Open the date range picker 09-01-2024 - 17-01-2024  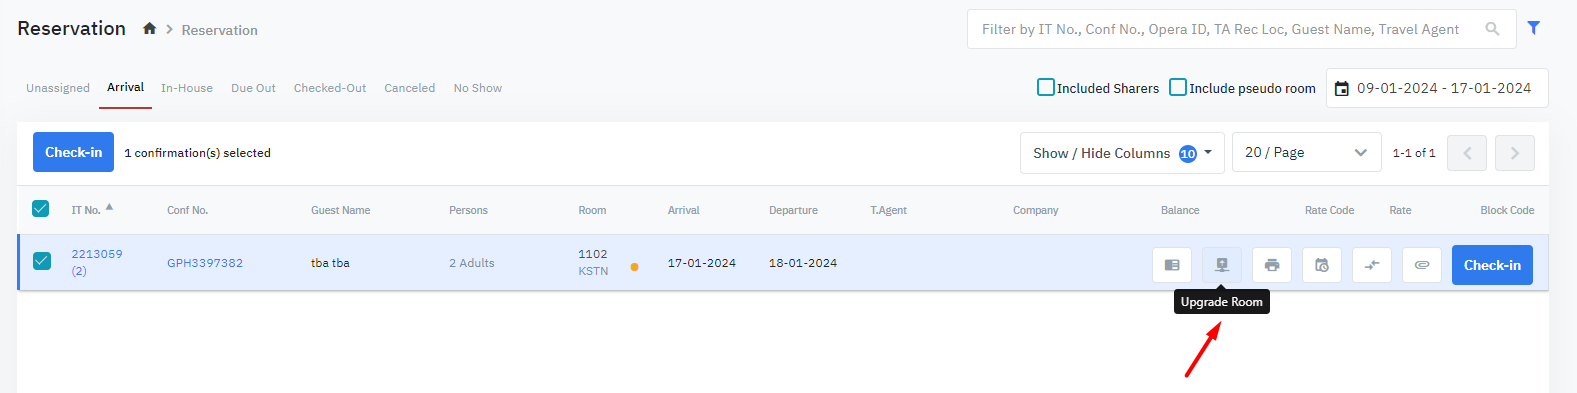pos(1437,88)
